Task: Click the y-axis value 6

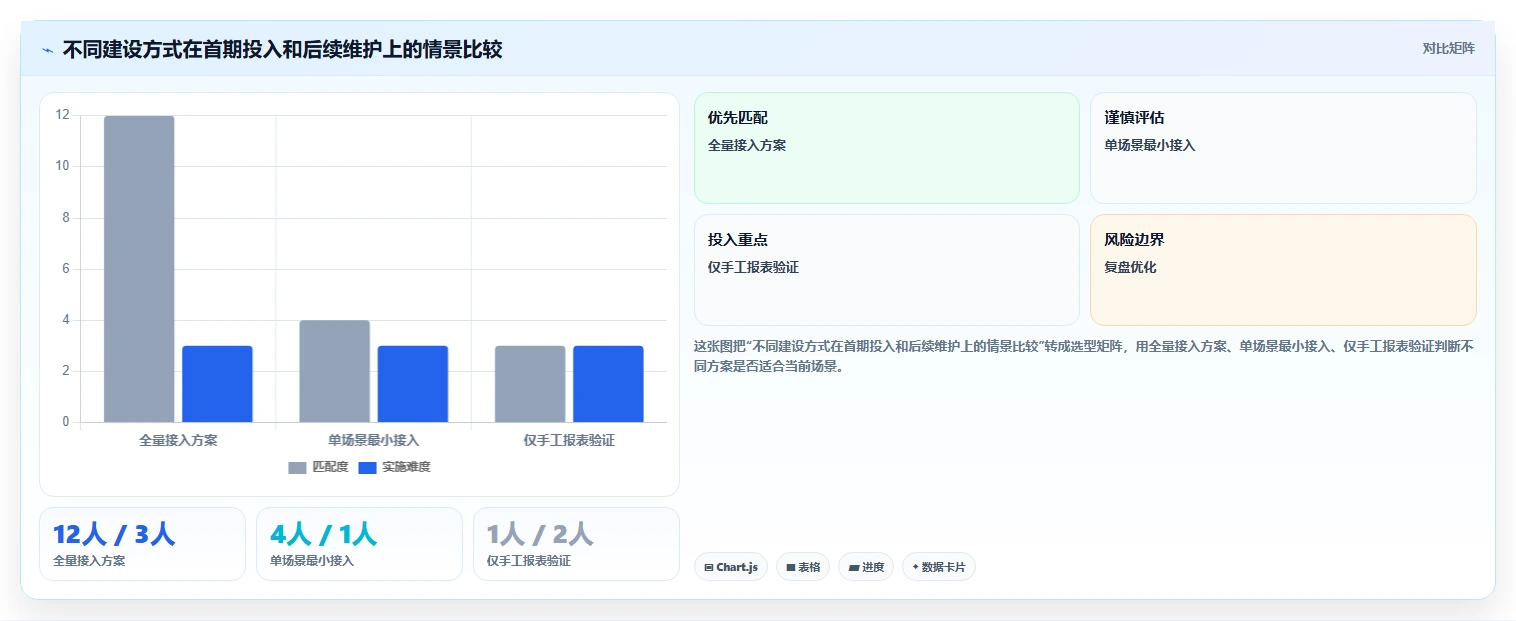Action: coord(66,268)
